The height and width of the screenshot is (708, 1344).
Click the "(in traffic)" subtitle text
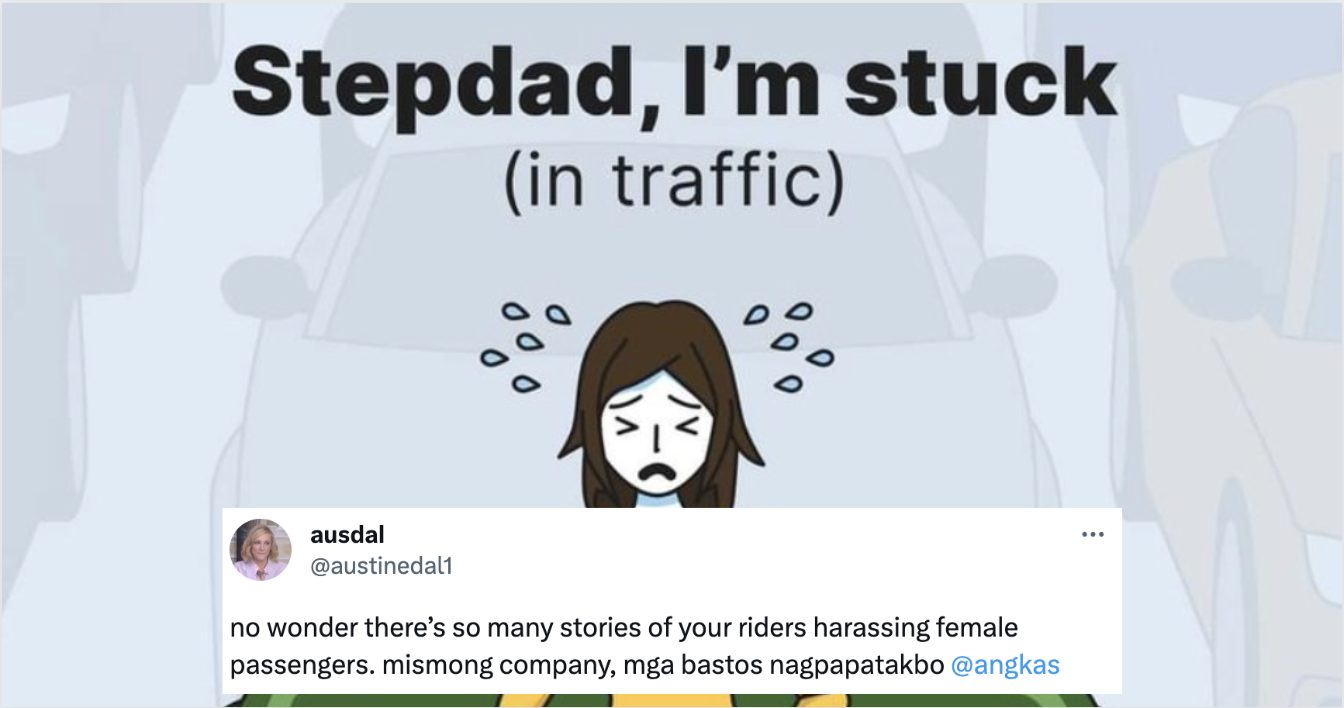pos(673,183)
